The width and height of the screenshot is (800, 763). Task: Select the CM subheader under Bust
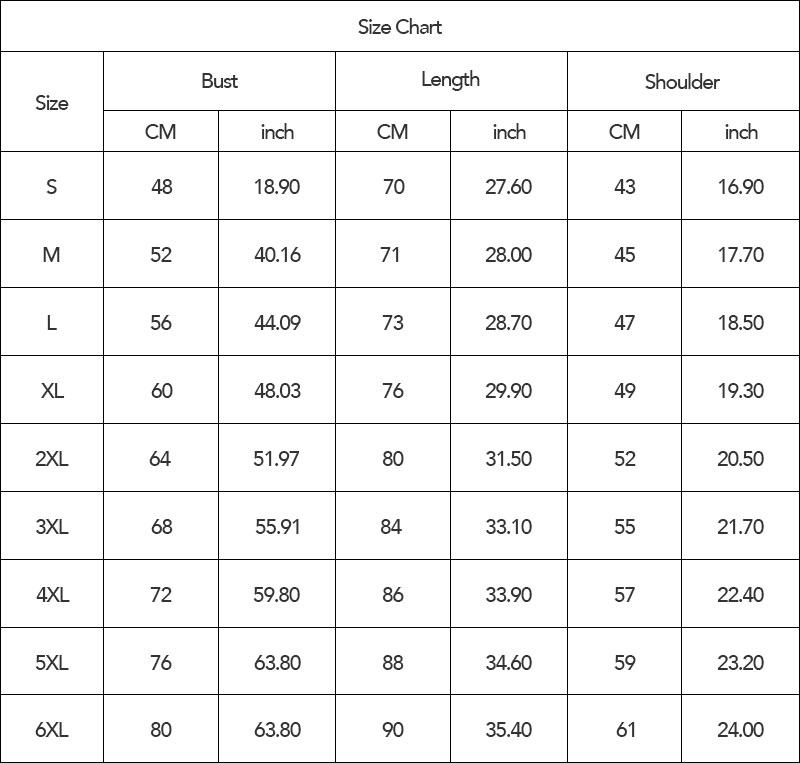pos(160,132)
